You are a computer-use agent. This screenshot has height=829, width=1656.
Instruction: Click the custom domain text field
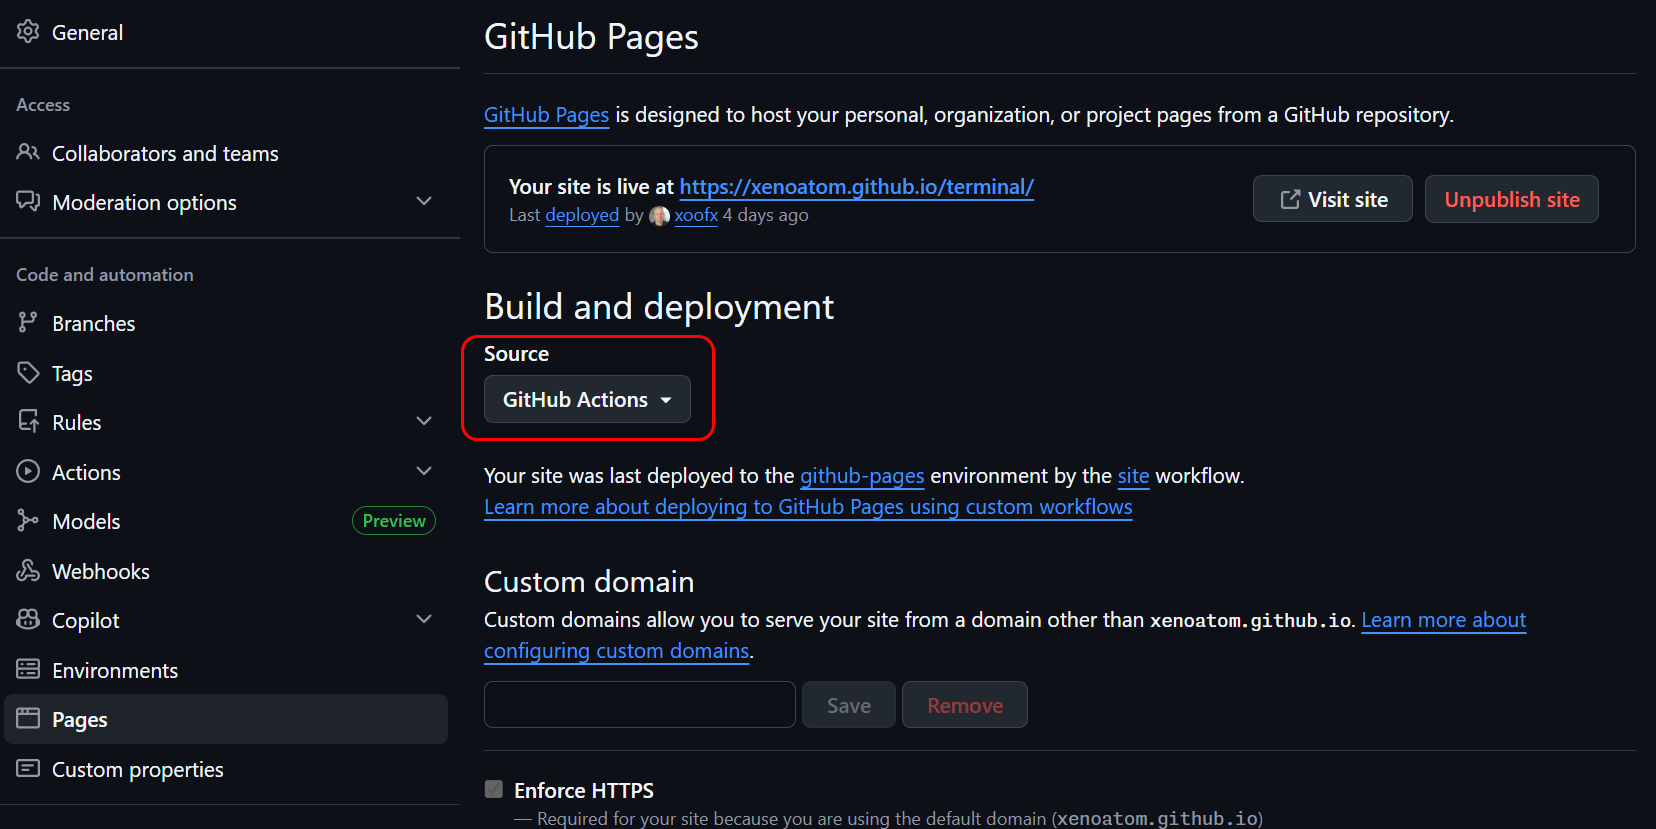[x=640, y=705]
